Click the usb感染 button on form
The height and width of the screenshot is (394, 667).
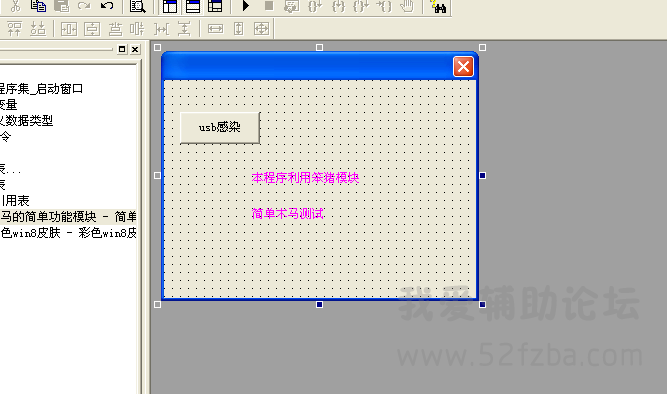click(x=220, y=128)
